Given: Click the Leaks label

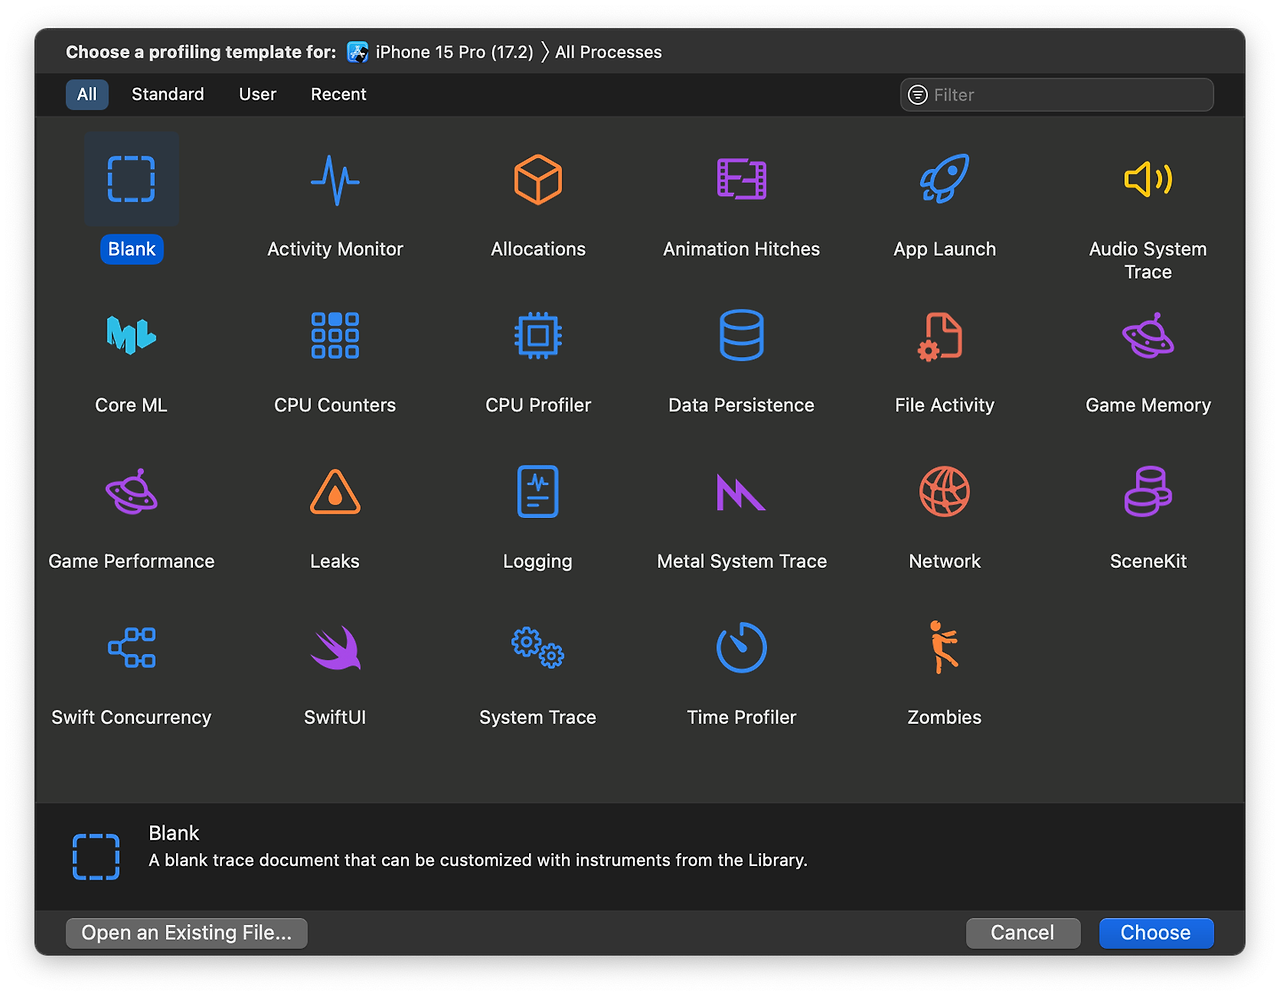Looking at the screenshot, I should [x=335, y=561].
